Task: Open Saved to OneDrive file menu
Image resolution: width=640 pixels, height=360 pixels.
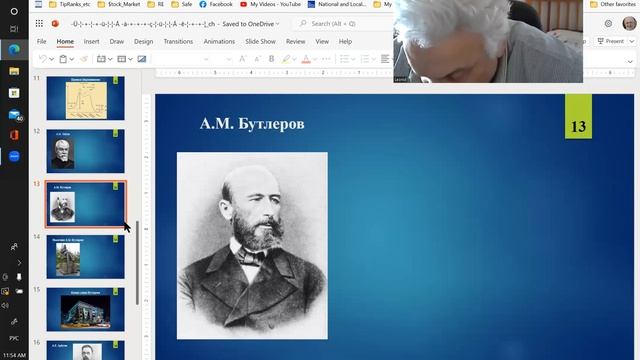Action: [x=251, y=24]
